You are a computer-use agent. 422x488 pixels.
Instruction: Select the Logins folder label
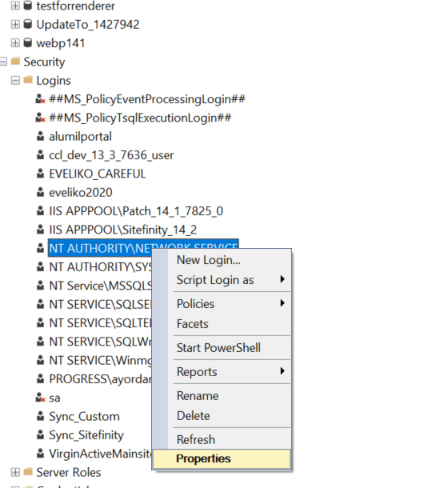tap(53, 81)
